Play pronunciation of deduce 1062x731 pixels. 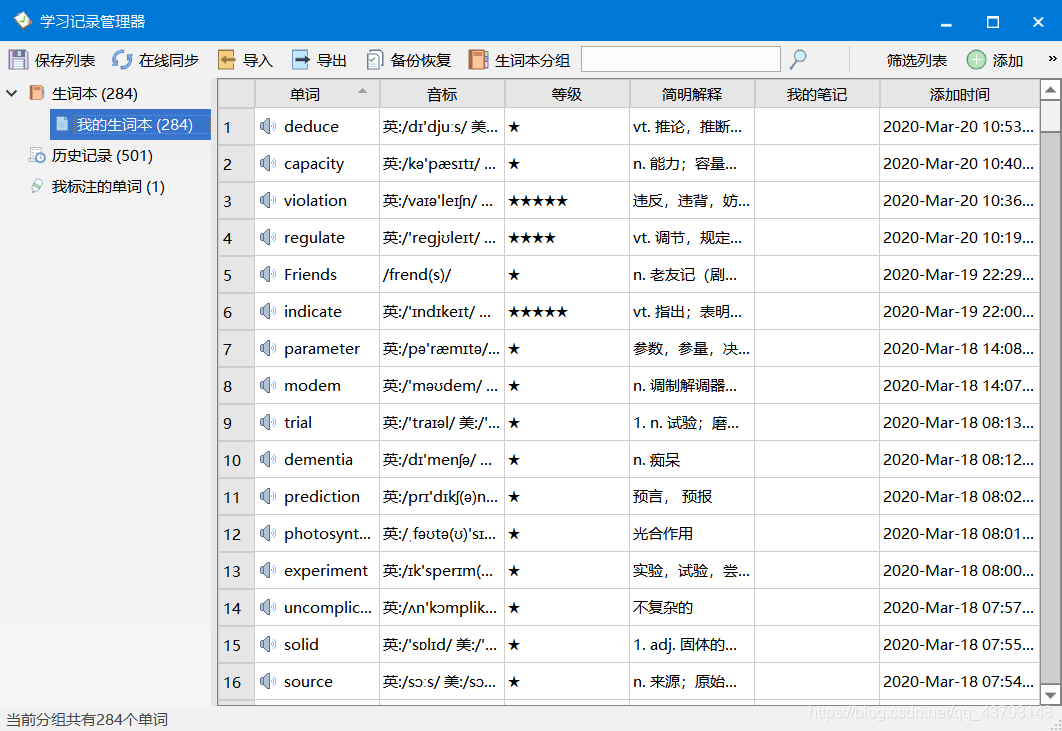pos(268,126)
